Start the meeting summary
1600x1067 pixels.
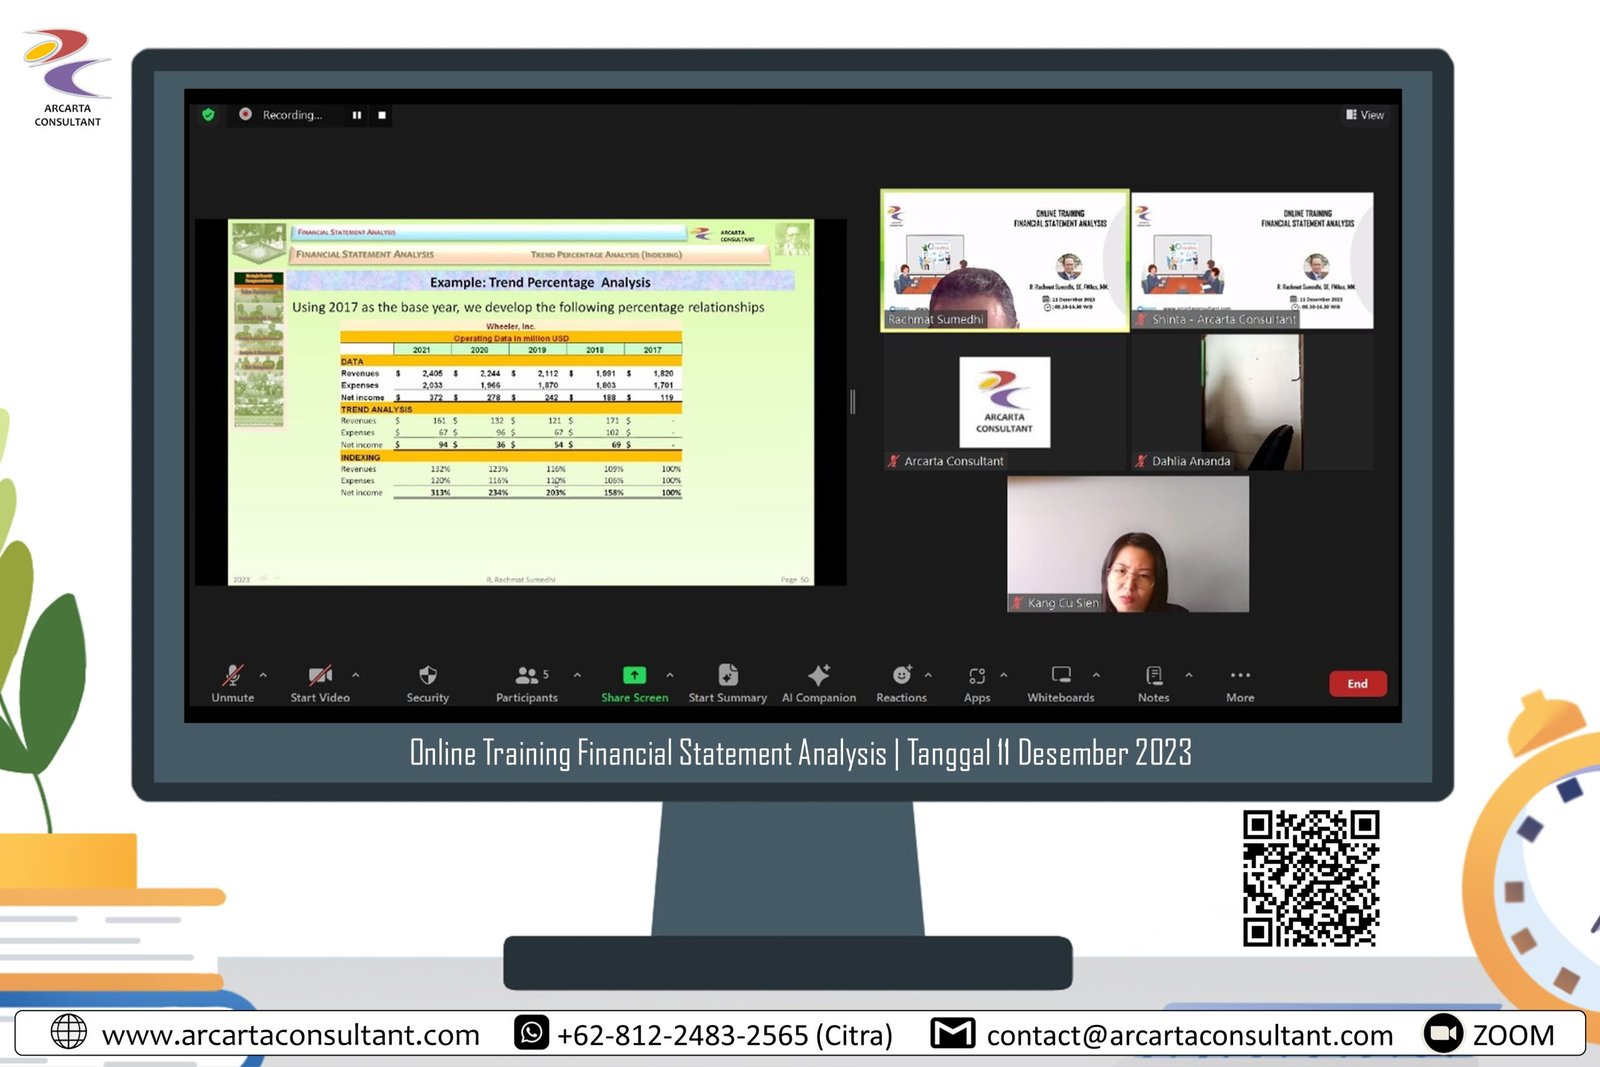coord(727,683)
